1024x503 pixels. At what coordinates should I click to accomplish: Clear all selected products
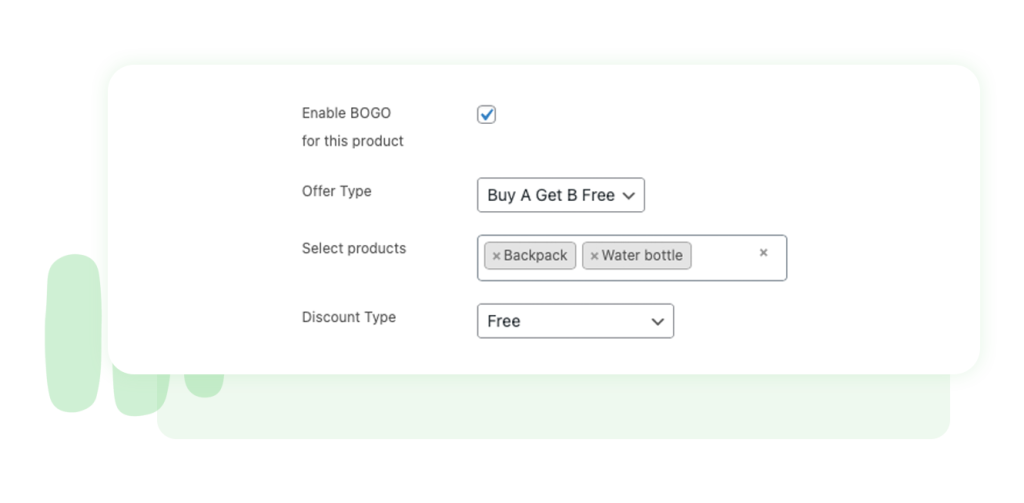(x=763, y=253)
